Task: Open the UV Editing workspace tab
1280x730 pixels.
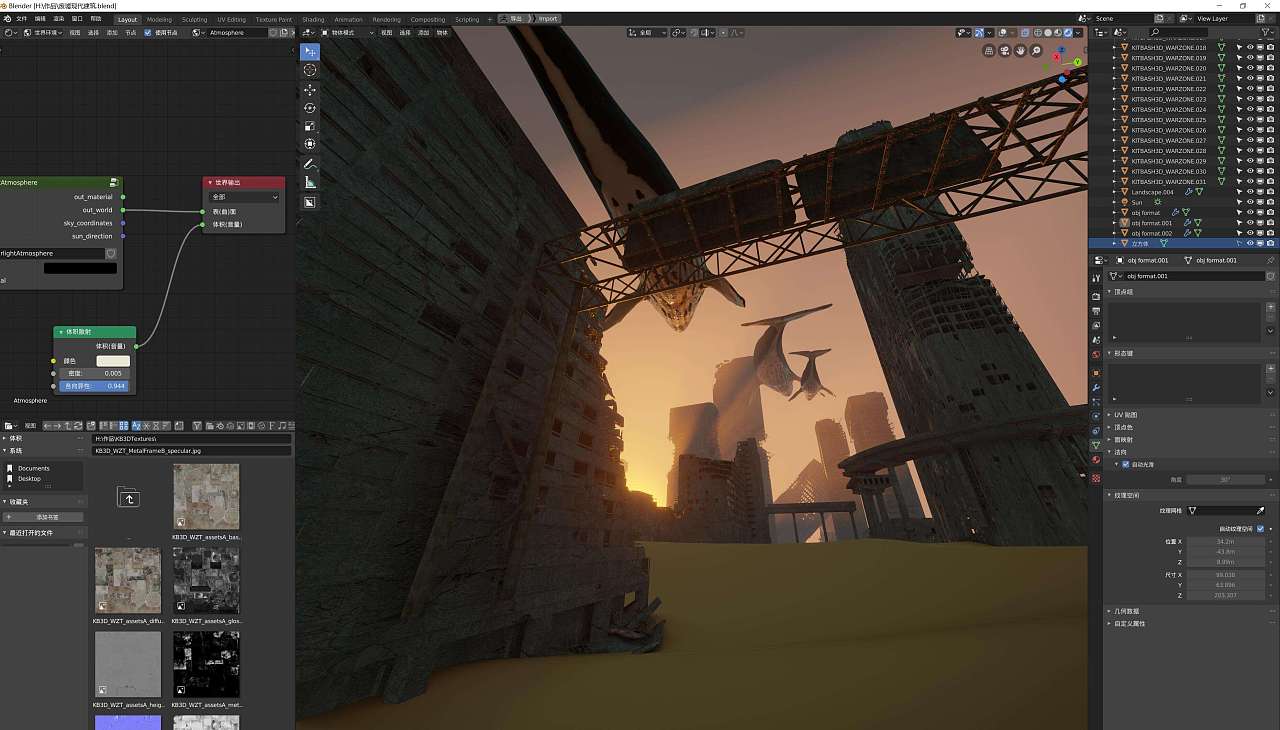Action: 231,19
